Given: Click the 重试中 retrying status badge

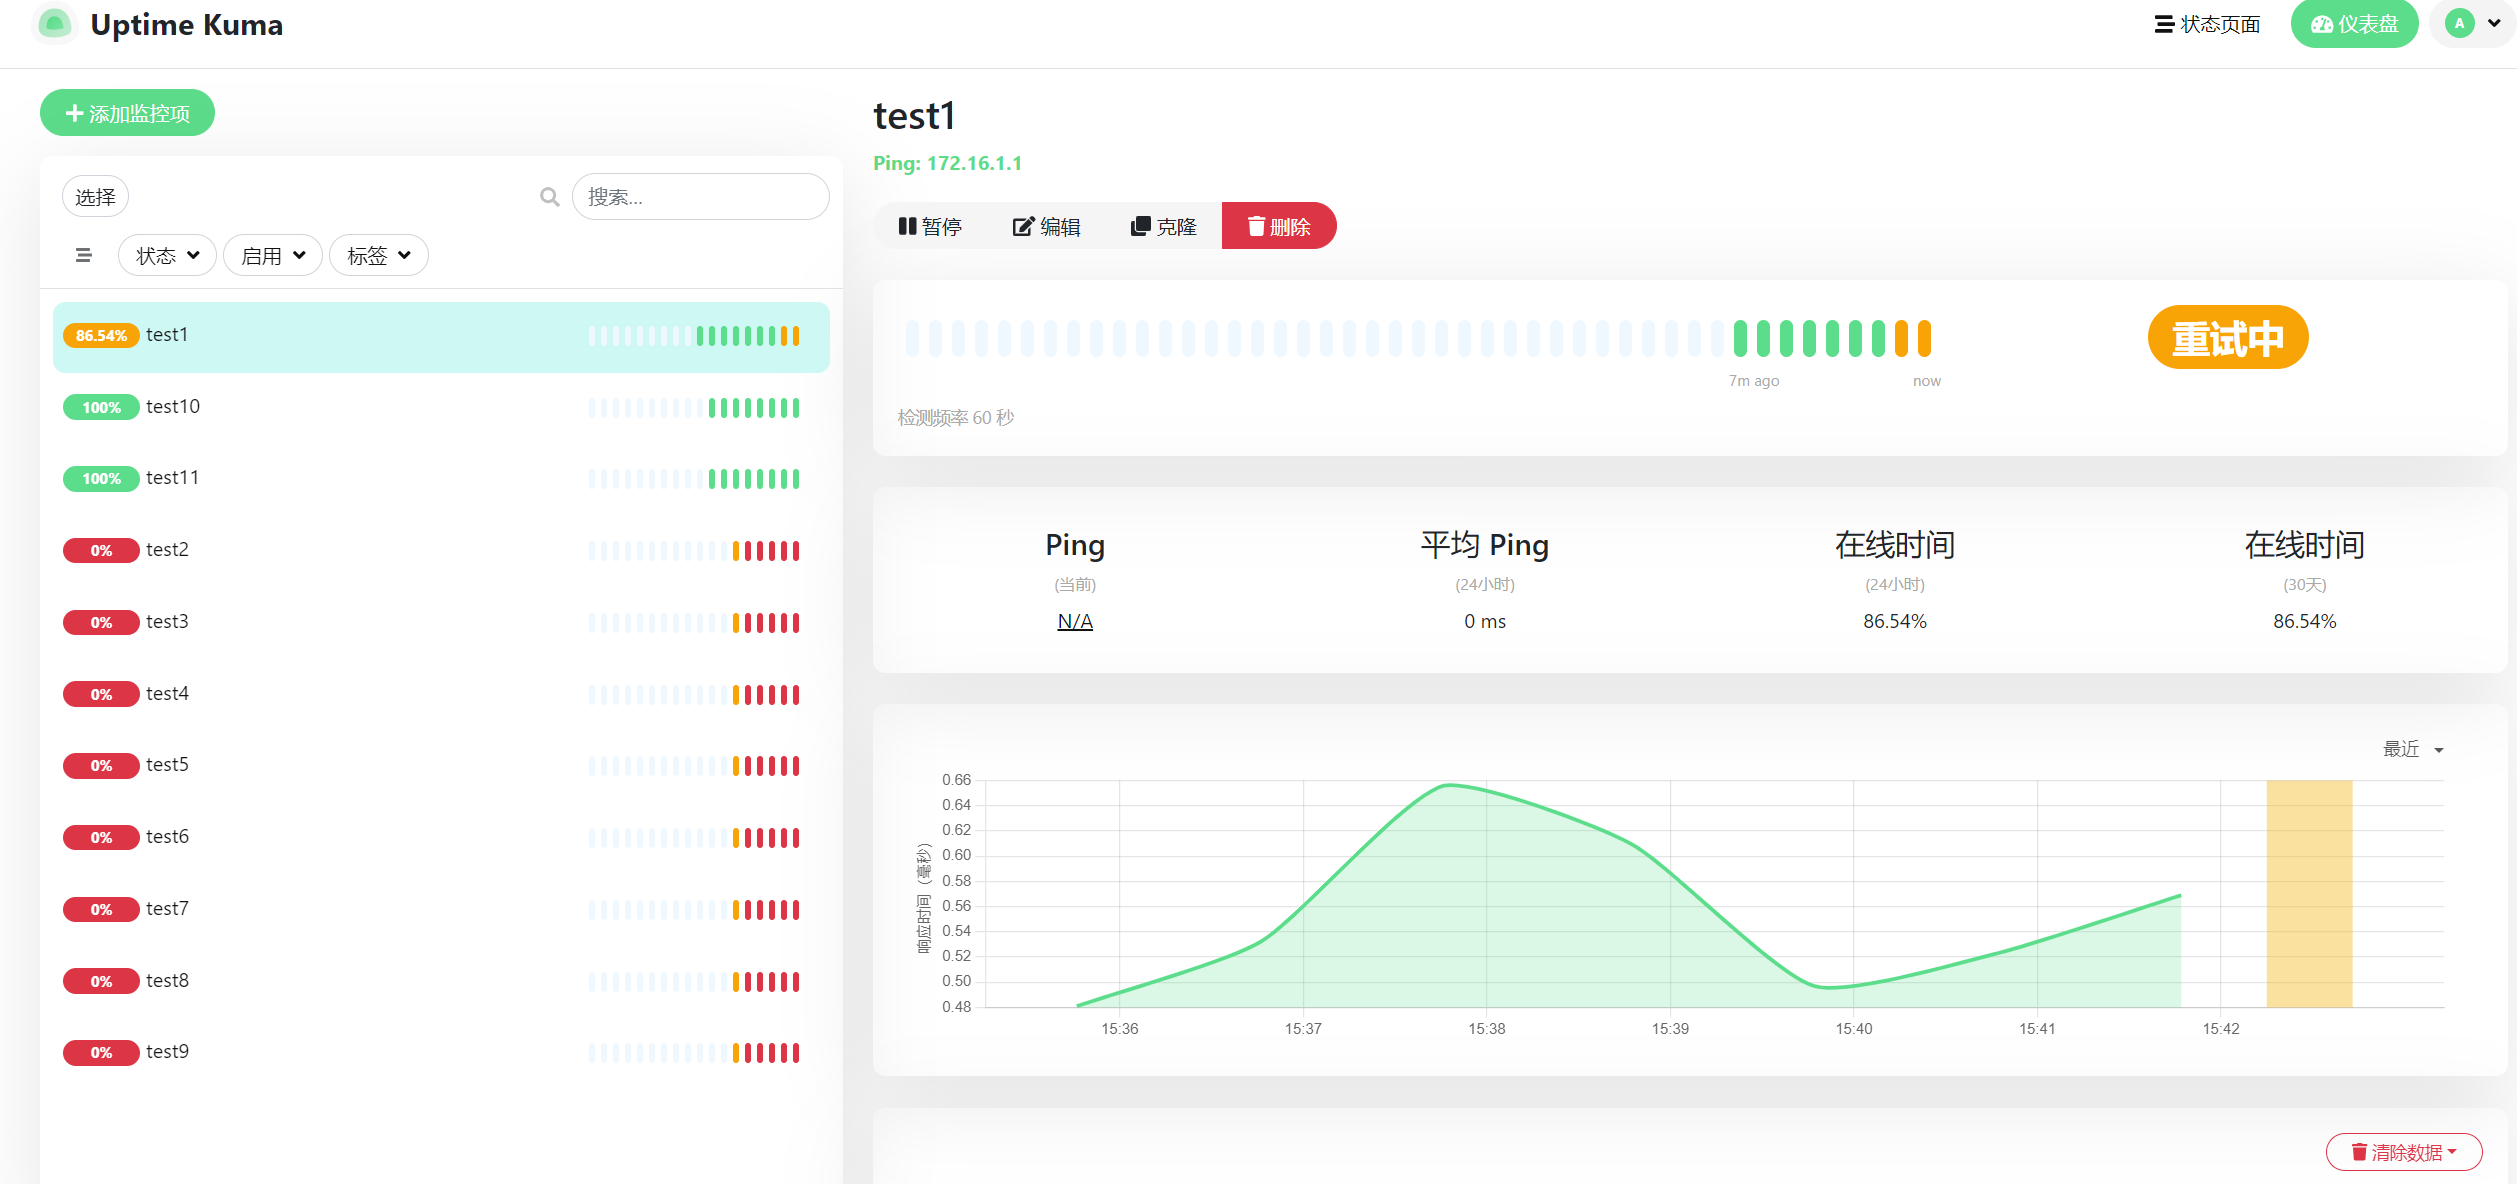Looking at the screenshot, I should tap(2227, 338).
